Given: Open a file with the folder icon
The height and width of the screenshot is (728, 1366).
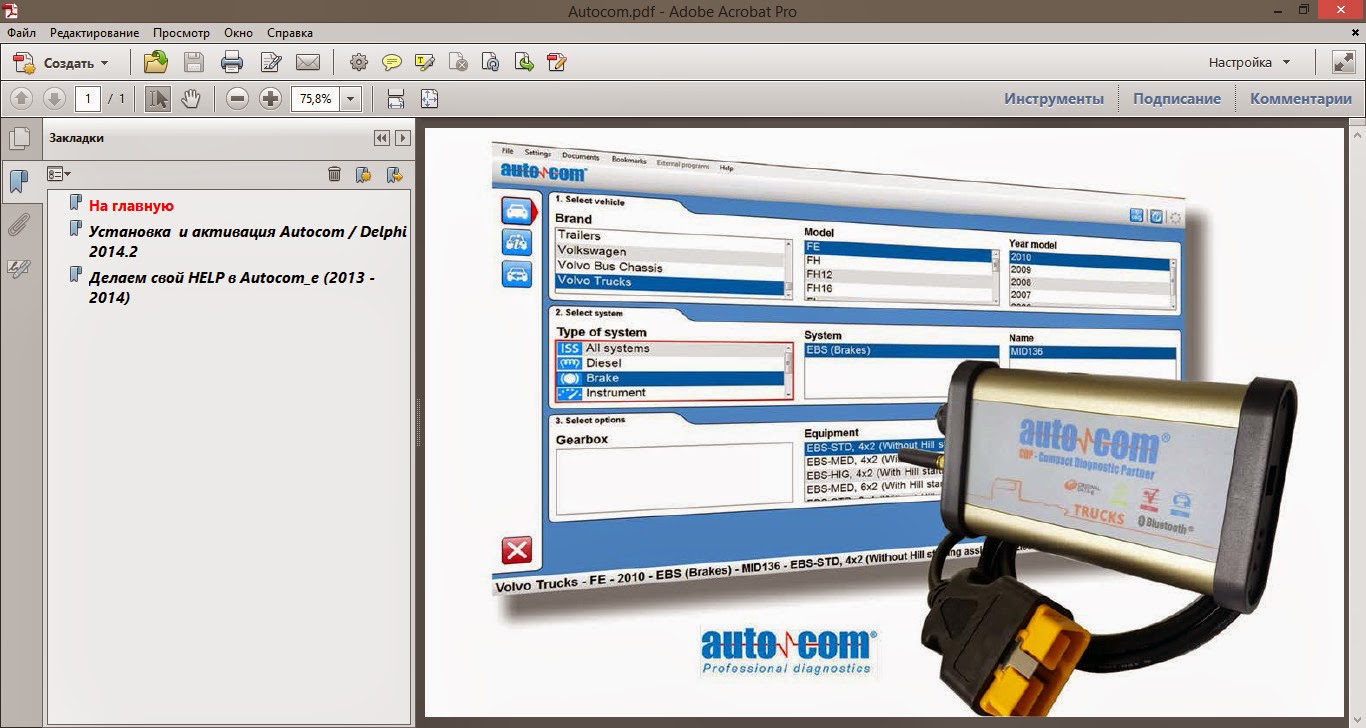Looking at the screenshot, I should [x=155, y=63].
